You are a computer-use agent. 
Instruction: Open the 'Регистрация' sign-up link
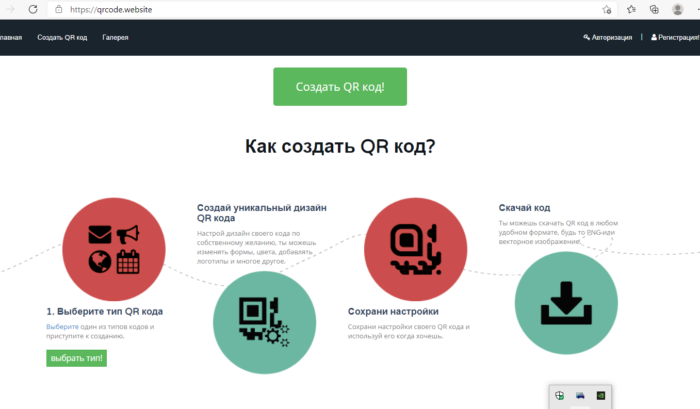(675, 38)
